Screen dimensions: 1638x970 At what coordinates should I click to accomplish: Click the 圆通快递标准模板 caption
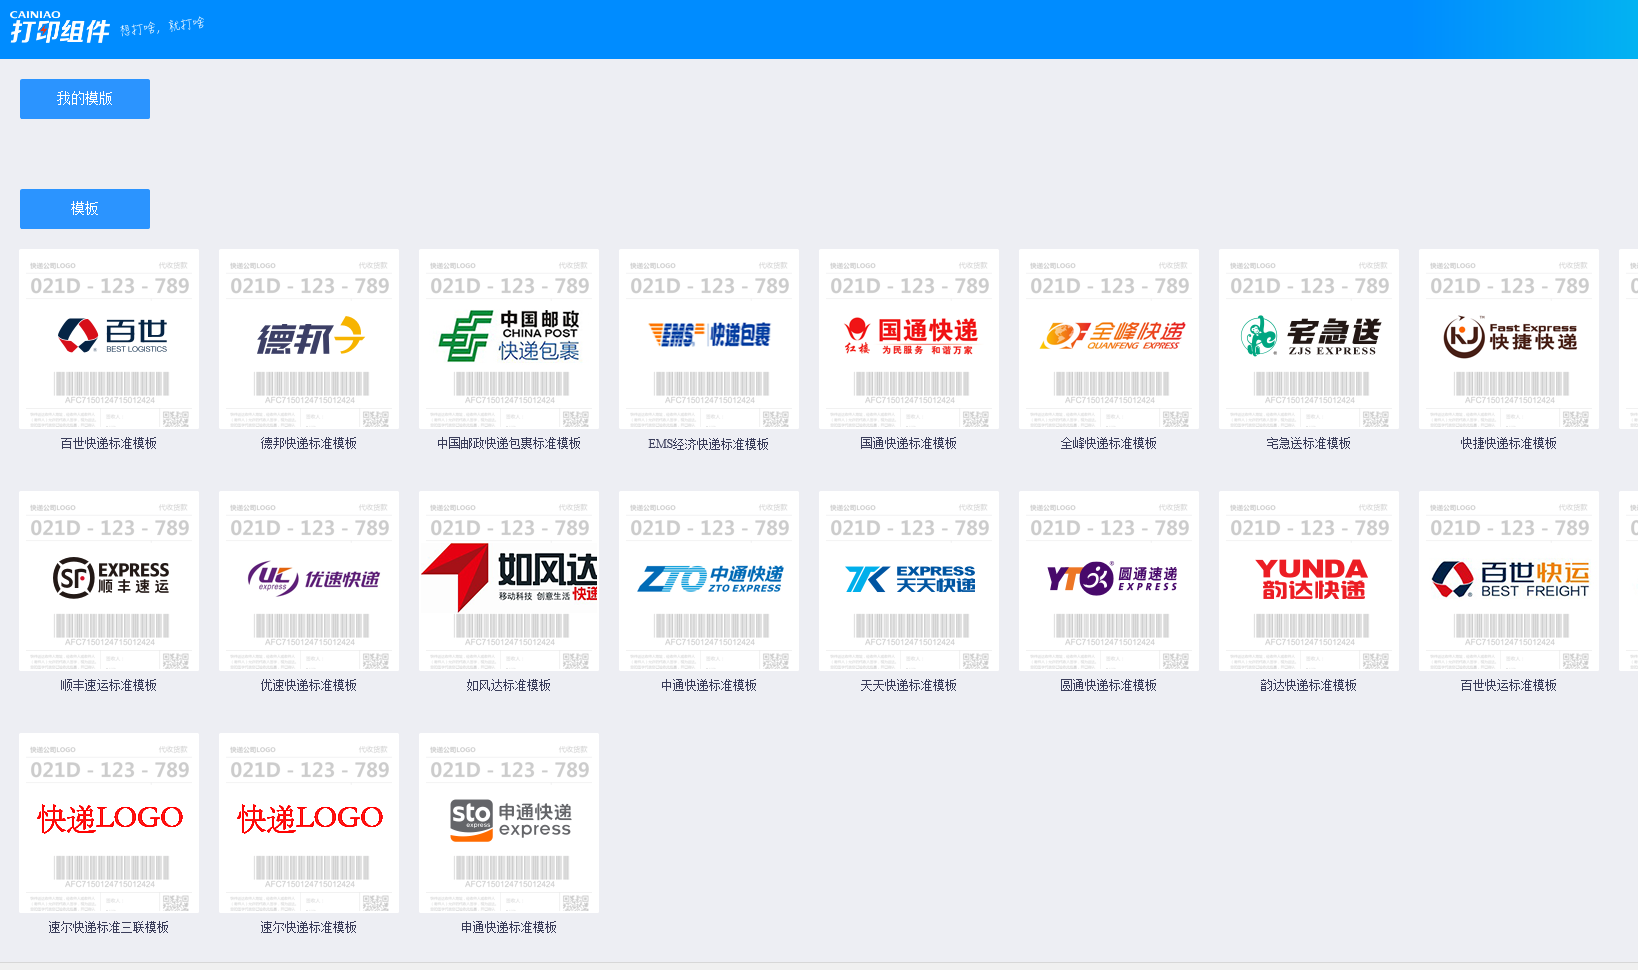(x=1109, y=685)
